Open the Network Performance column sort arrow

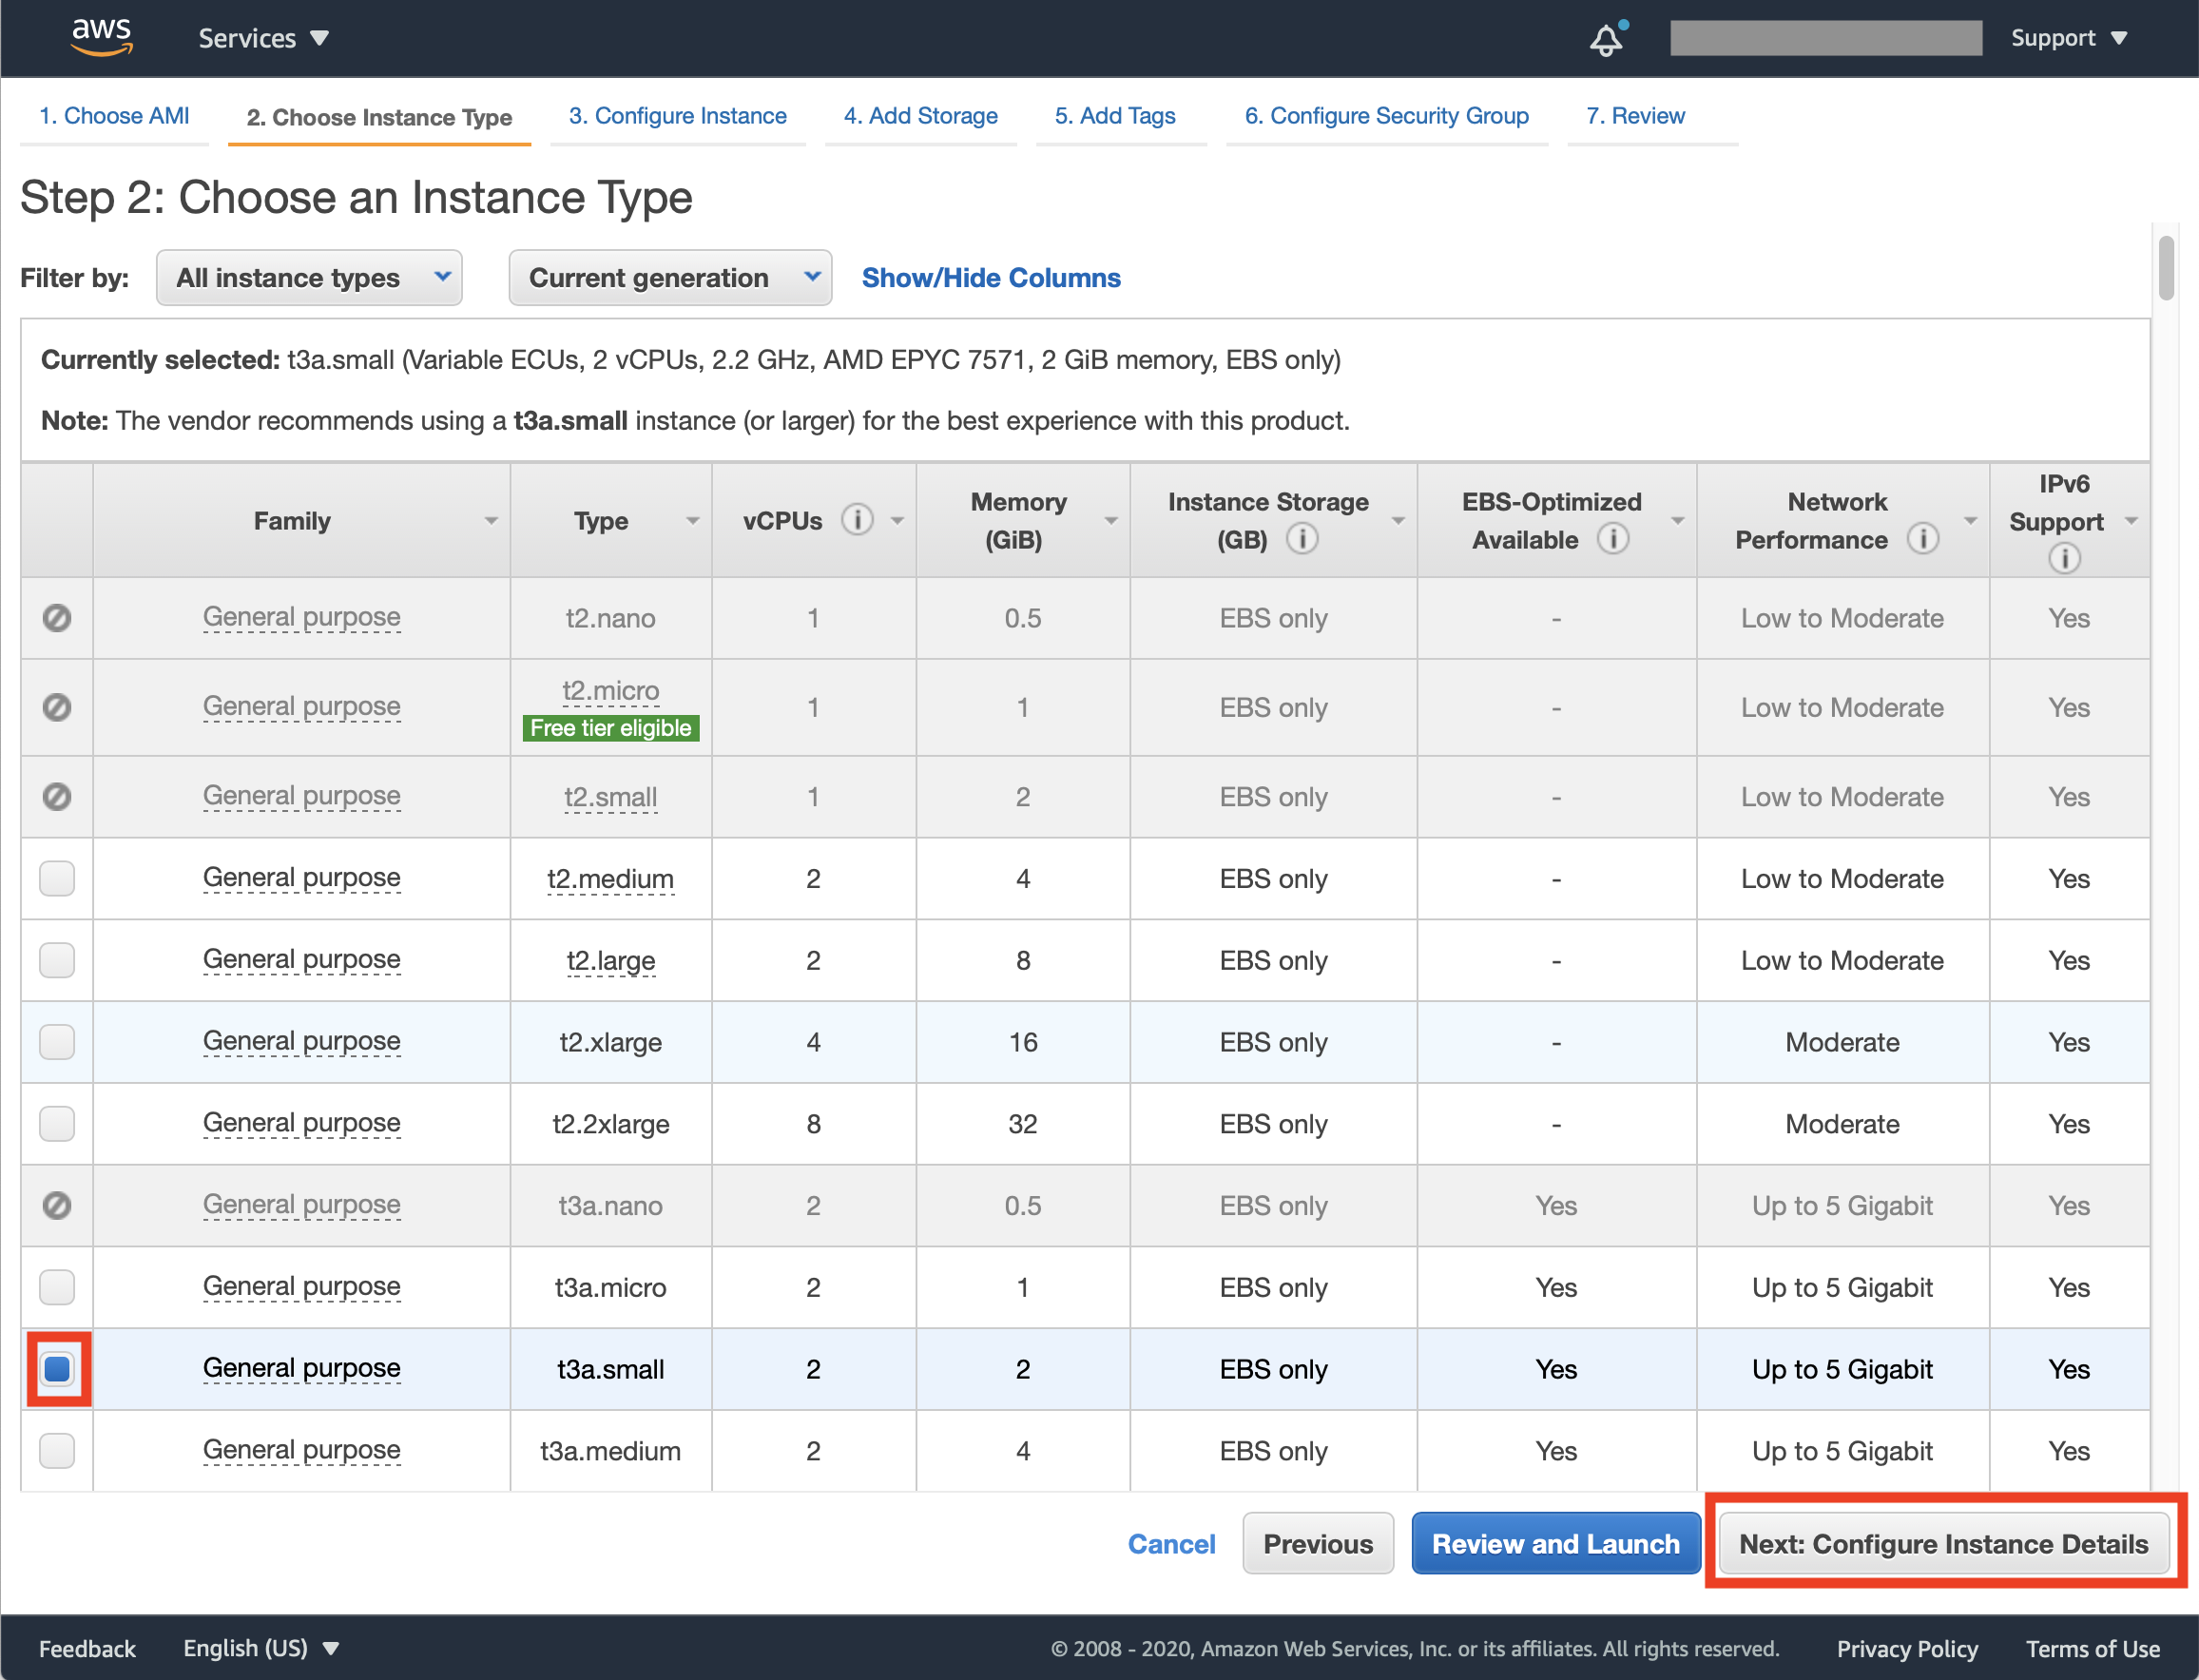coord(1970,521)
